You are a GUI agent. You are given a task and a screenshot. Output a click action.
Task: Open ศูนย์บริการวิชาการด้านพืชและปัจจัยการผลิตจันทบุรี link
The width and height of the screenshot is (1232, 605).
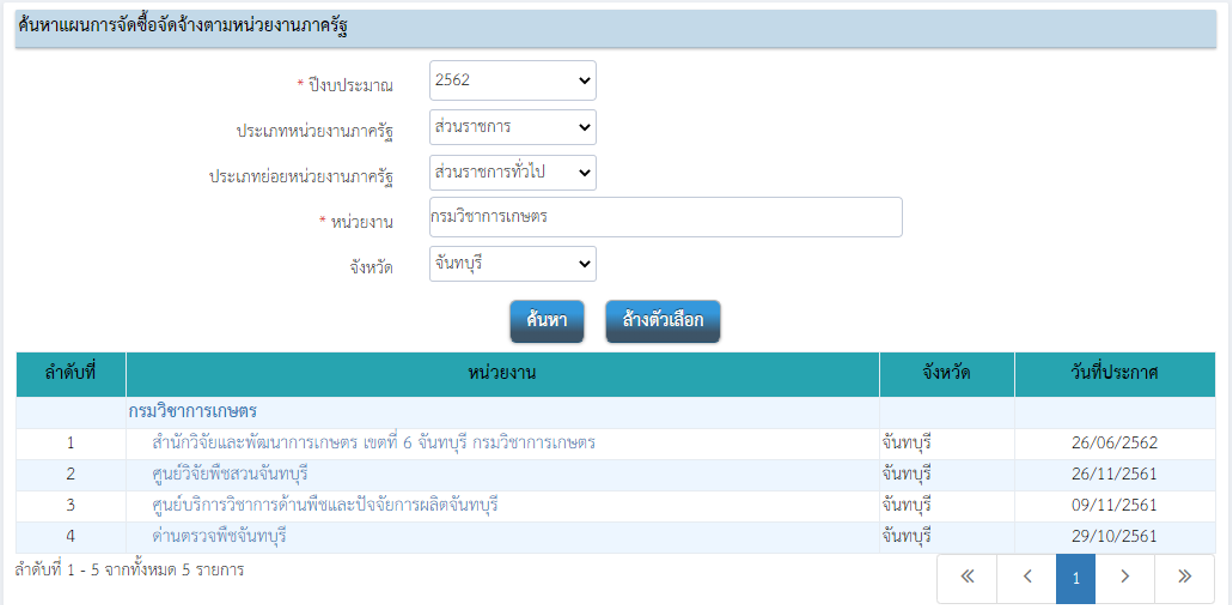(x=325, y=504)
